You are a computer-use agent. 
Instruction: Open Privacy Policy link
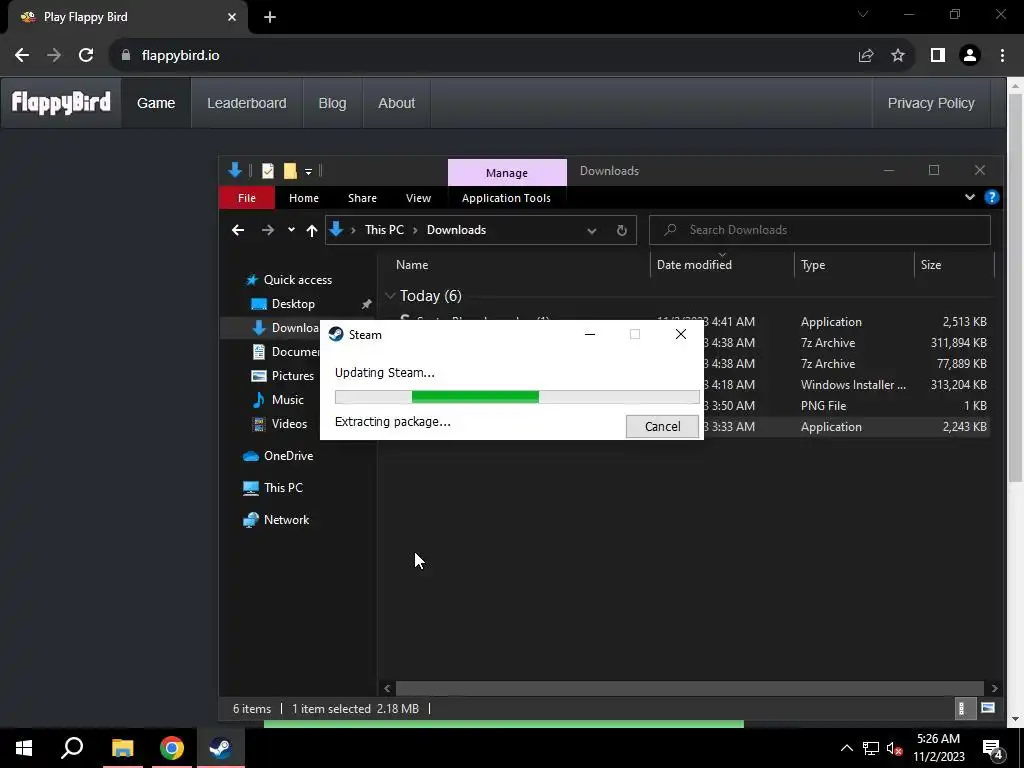click(x=931, y=103)
